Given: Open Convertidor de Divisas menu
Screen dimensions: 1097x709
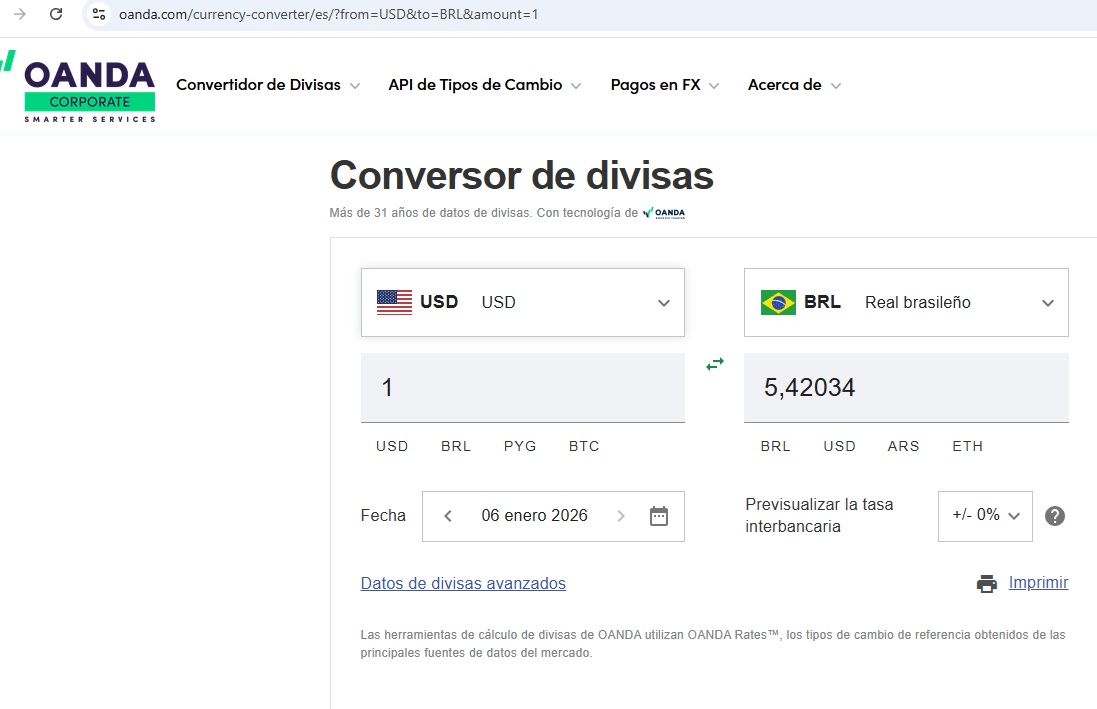Looking at the screenshot, I should click(267, 85).
